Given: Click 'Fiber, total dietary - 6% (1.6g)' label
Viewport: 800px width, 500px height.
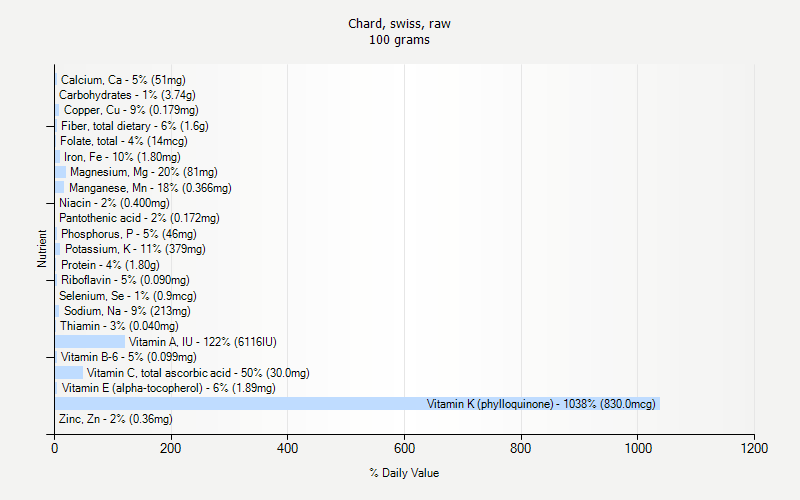Looking at the screenshot, I should 135,126.
